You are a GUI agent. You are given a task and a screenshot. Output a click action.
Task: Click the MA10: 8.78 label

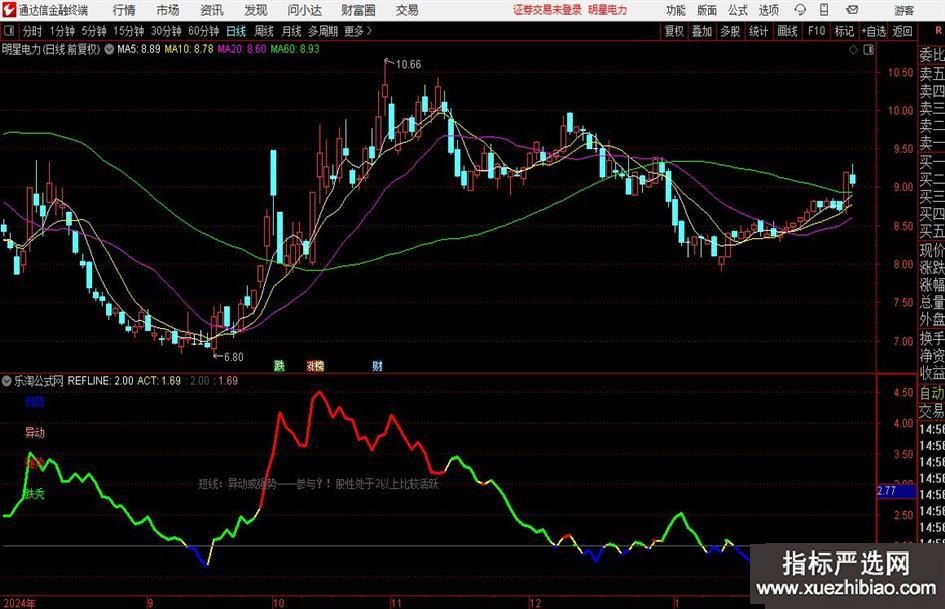click(x=189, y=49)
